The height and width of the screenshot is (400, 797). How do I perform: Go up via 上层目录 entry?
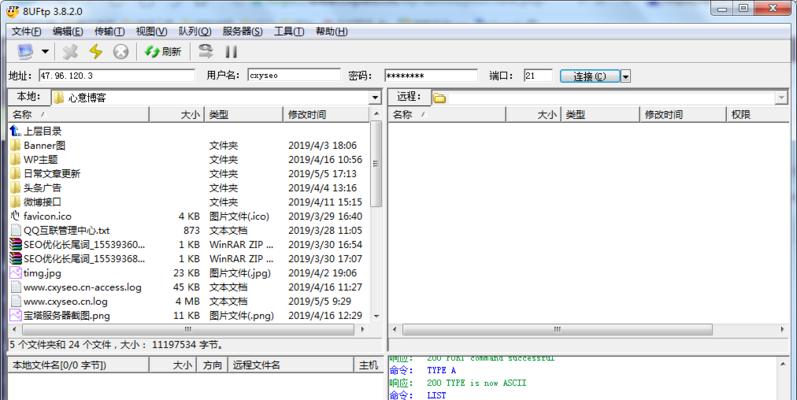36,131
